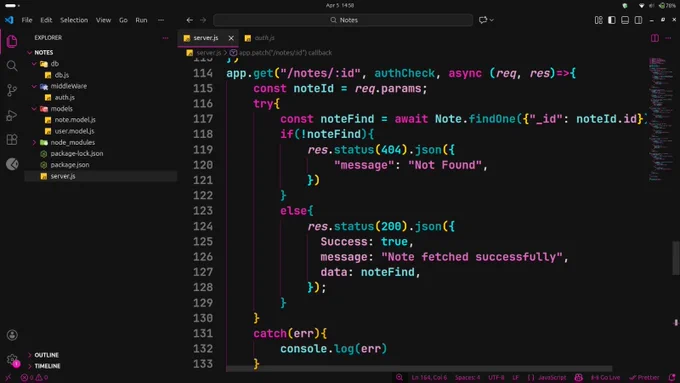Open Copilot status icon in status bar
The width and height of the screenshot is (680, 383).
pos(579,378)
